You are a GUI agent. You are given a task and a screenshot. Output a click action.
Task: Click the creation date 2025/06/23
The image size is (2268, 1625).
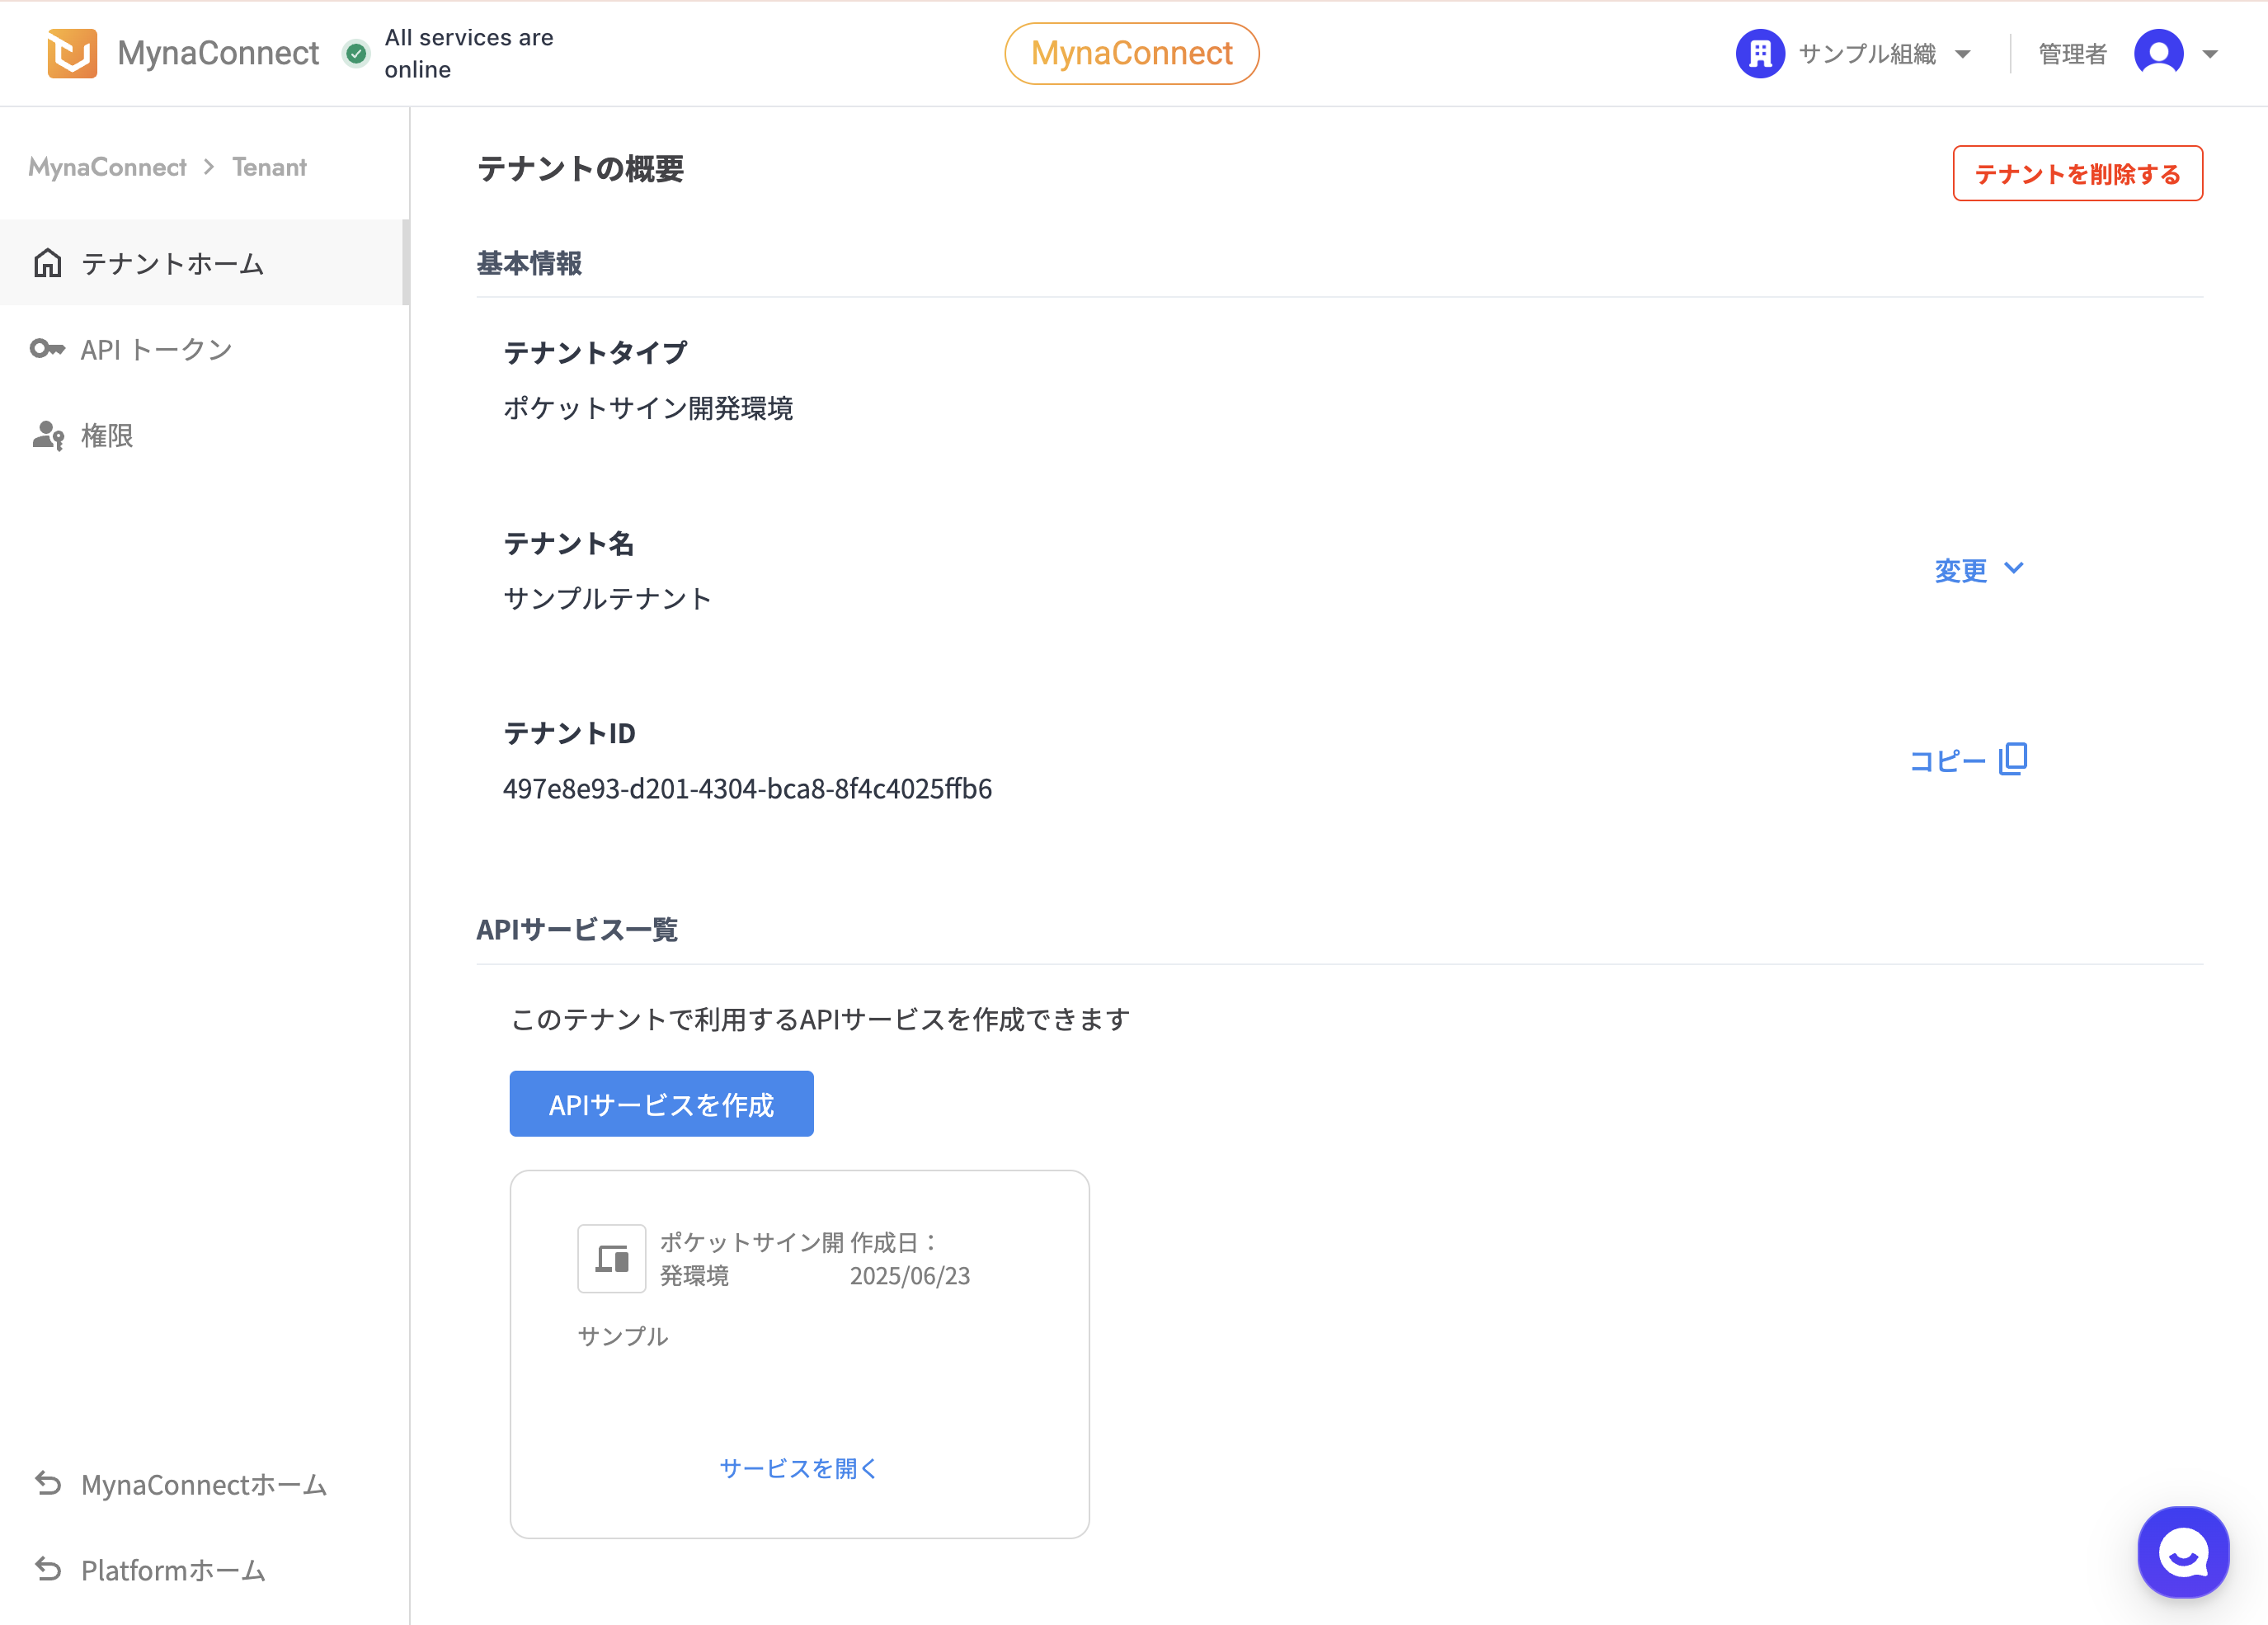click(910, 1276)
